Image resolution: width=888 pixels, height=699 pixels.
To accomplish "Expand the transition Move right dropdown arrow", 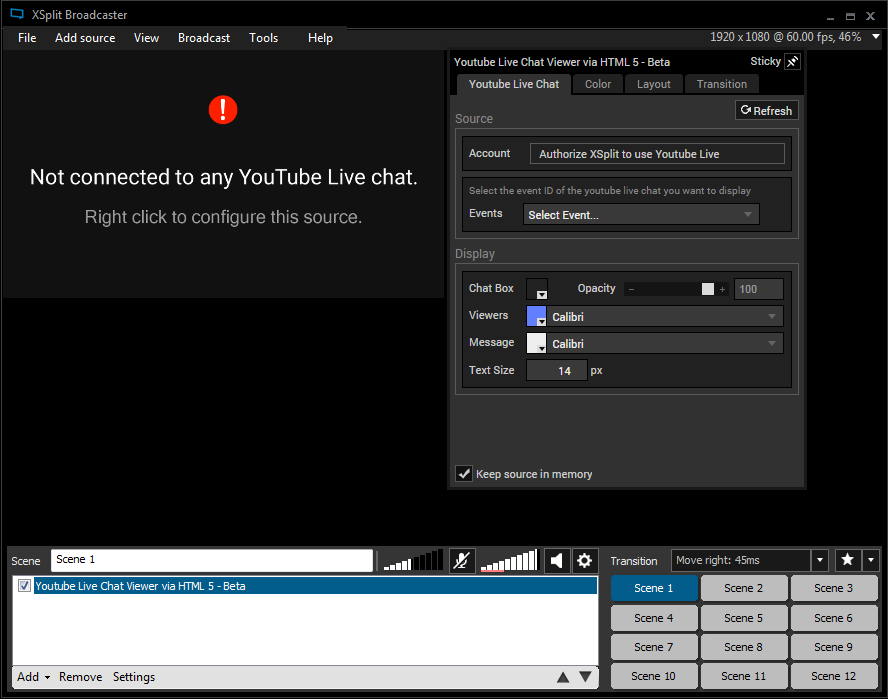I will pyautogui.click(x=819, y=560).
